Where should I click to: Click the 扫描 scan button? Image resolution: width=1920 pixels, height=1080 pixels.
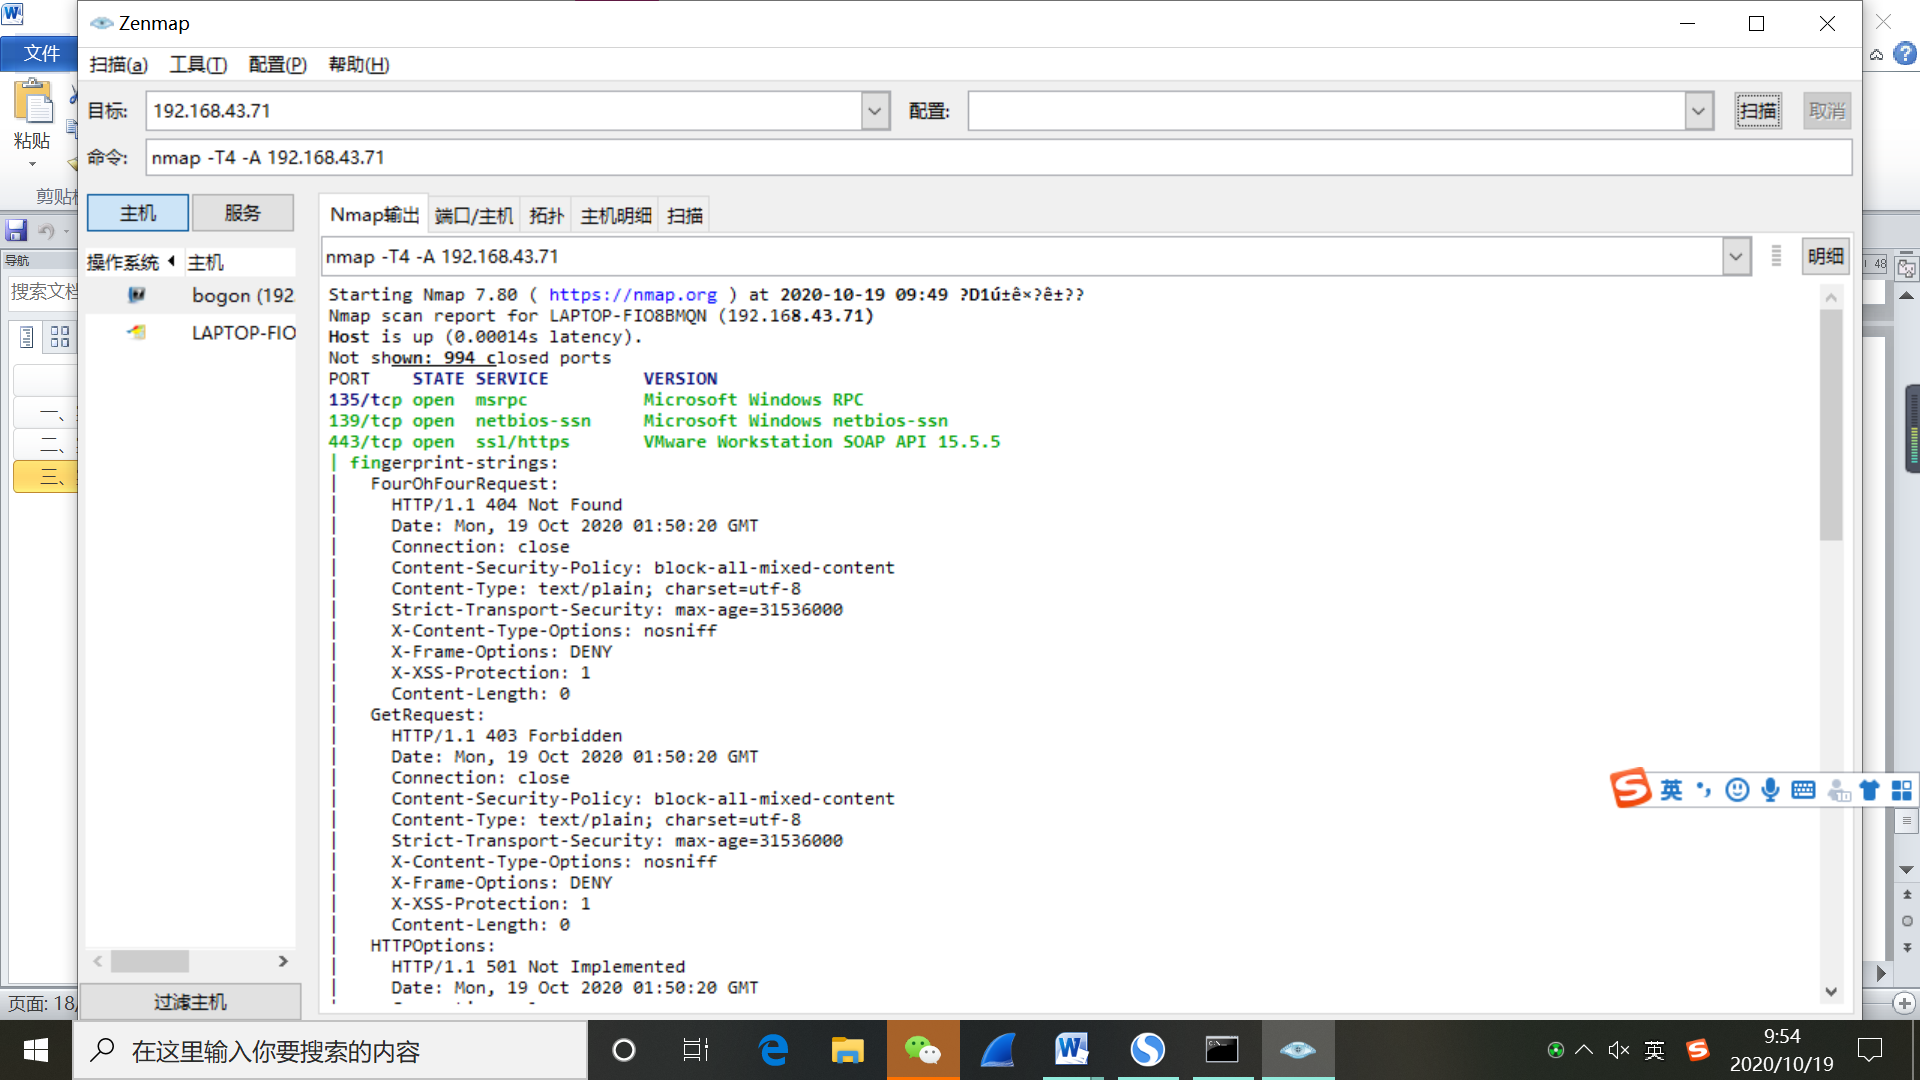1757,111
